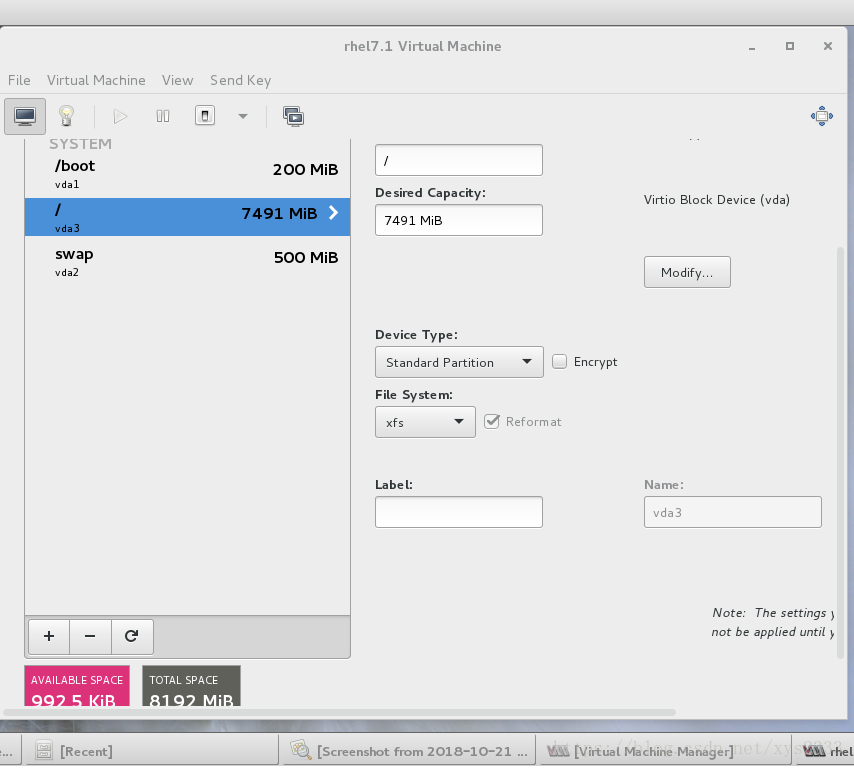The width and height of the screenshot is (854, 768).
Task: Remove the selected mount point
Action: point(90,636)
